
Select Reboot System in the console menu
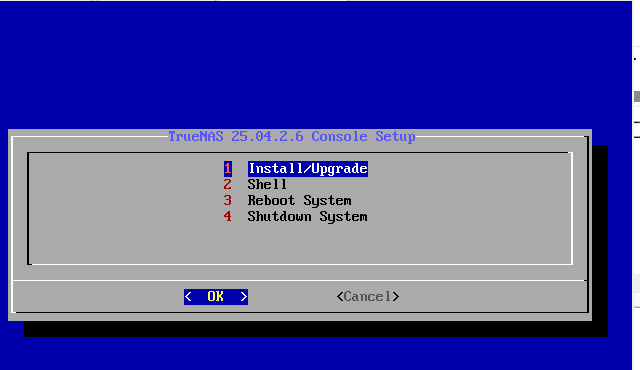tap(299, 200)
